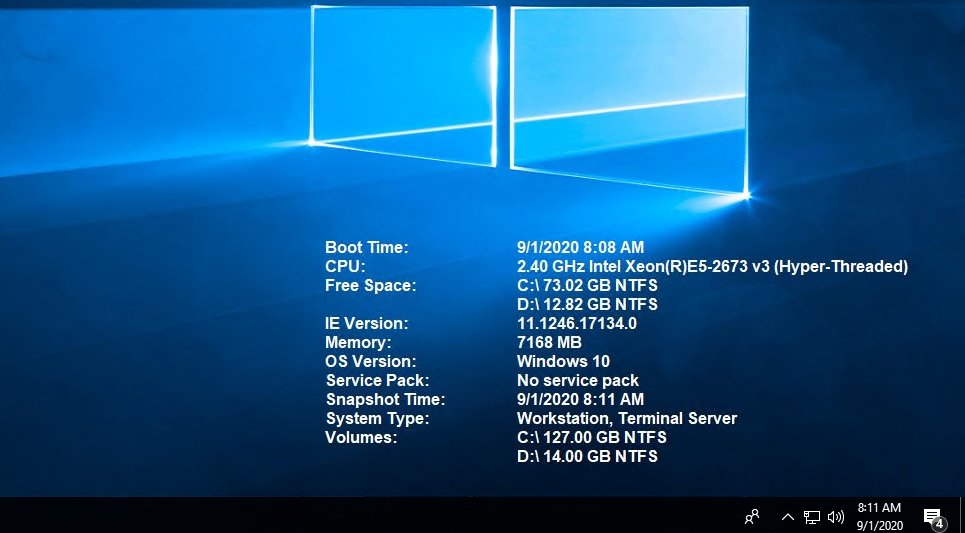Show hidden icons with the tray chevron
Screen dimensions: 965x533
[x=788, y=517]
